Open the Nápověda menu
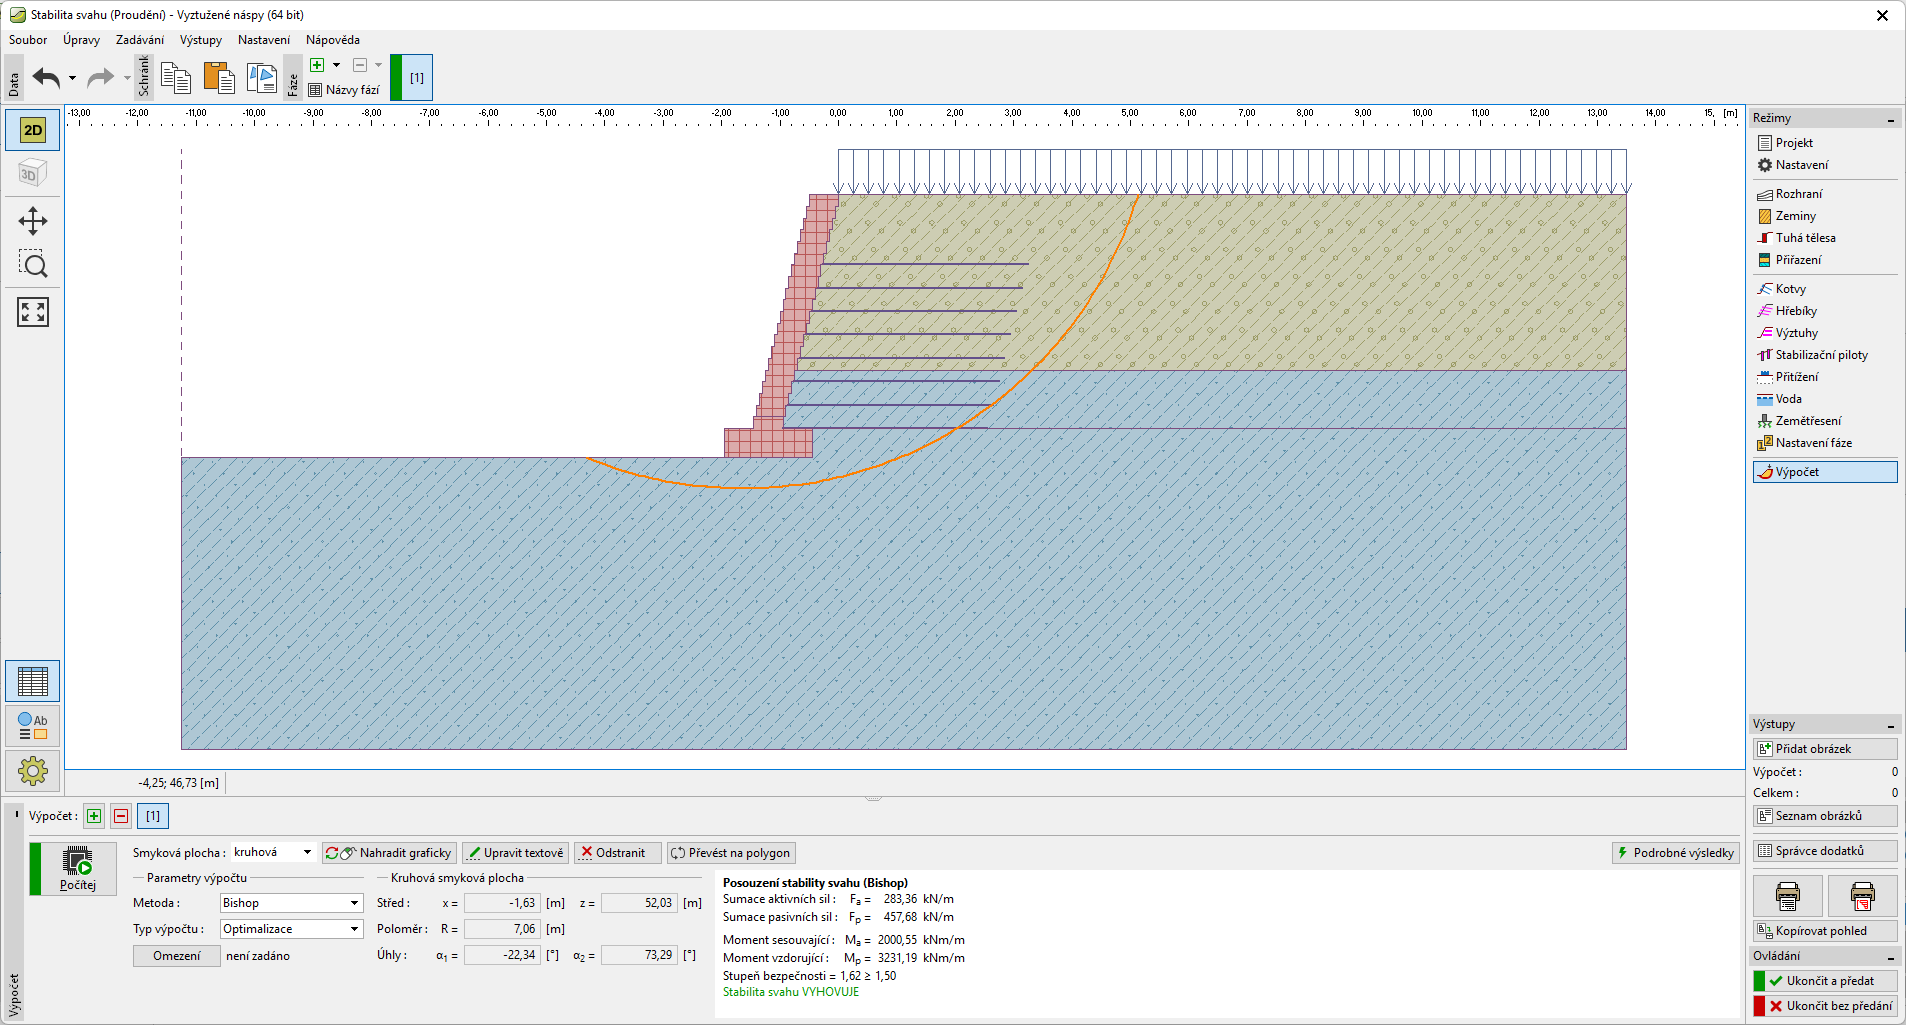 click(332, 40)
